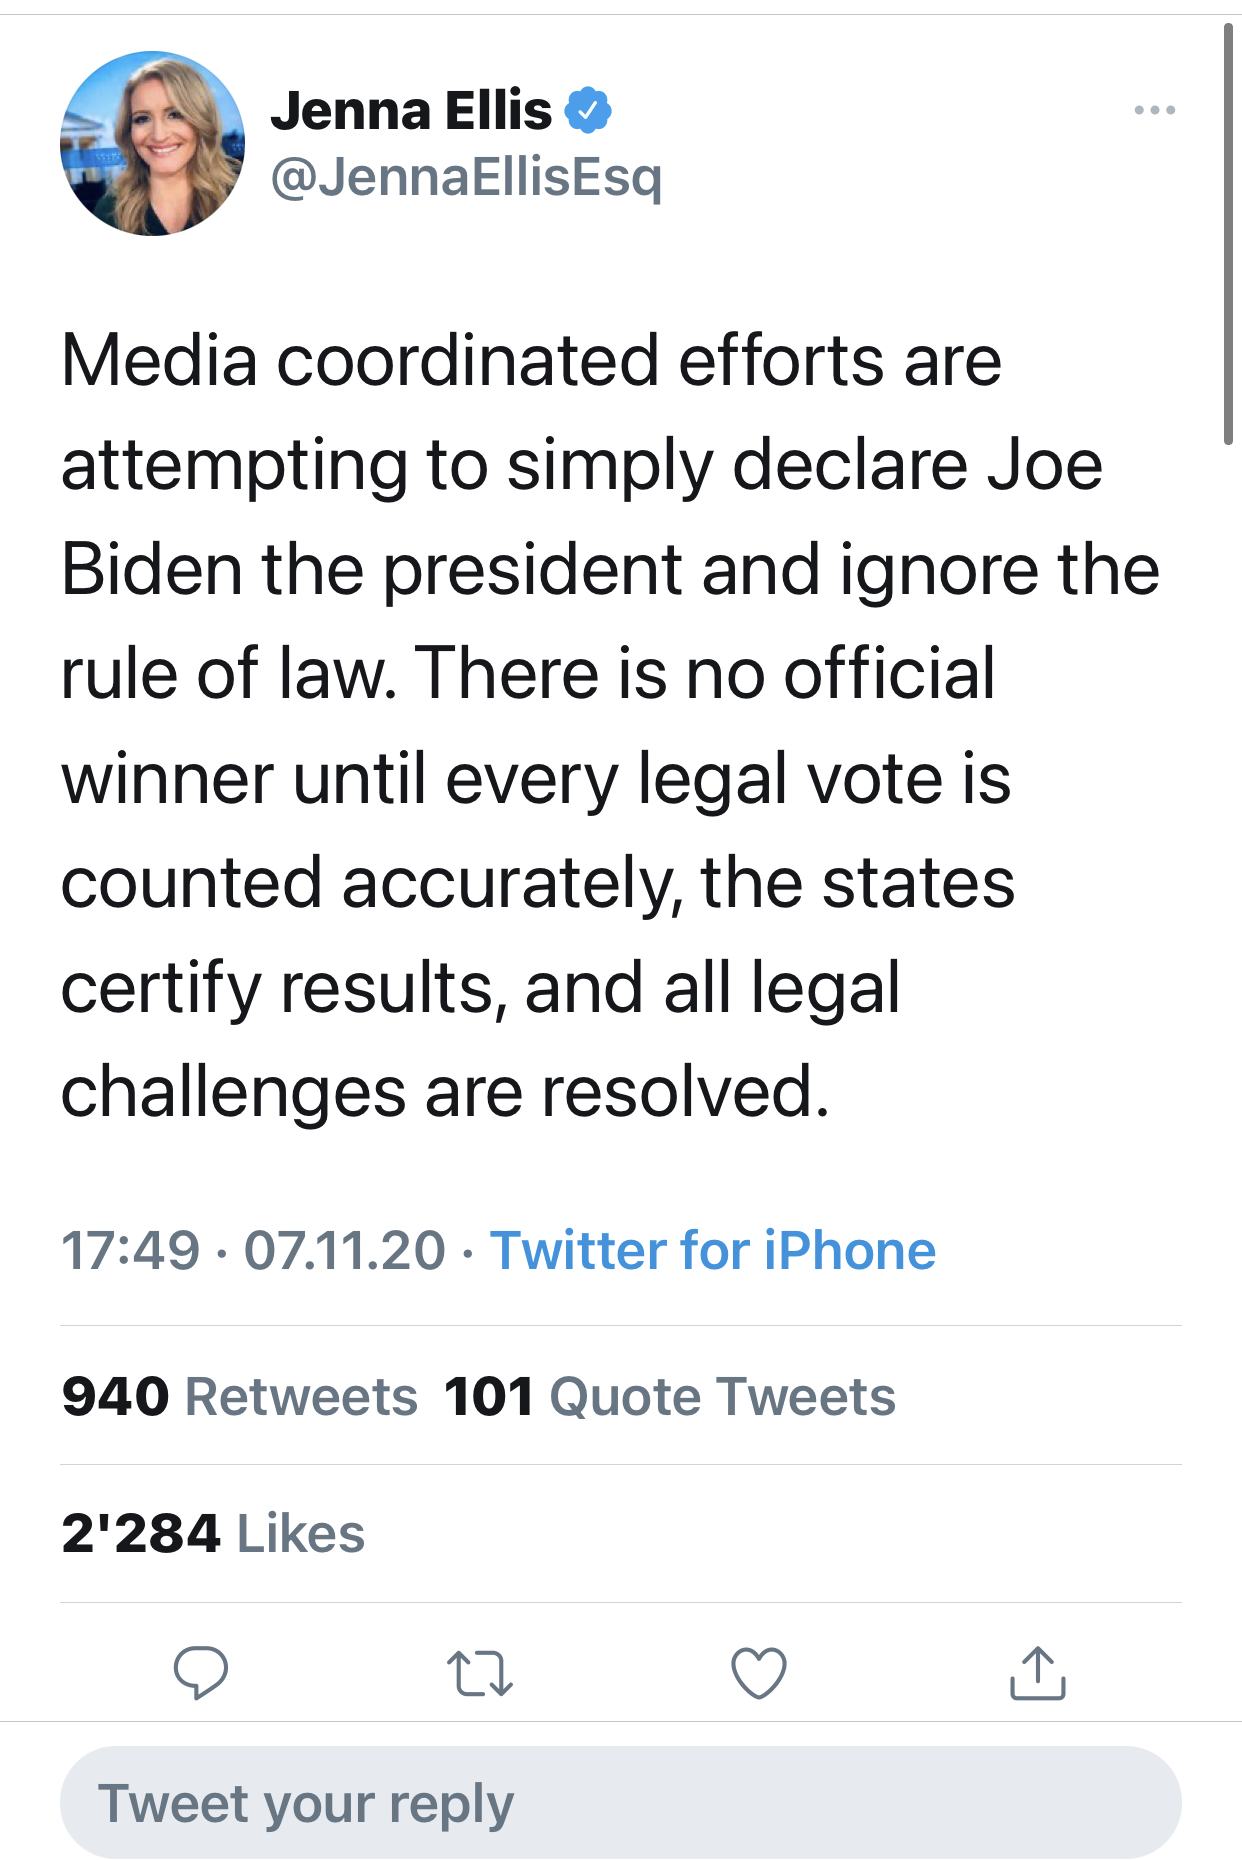Focus the Tweet your reply field
Screen dimensions: 1242x1860
click(x=620, y=1803)
